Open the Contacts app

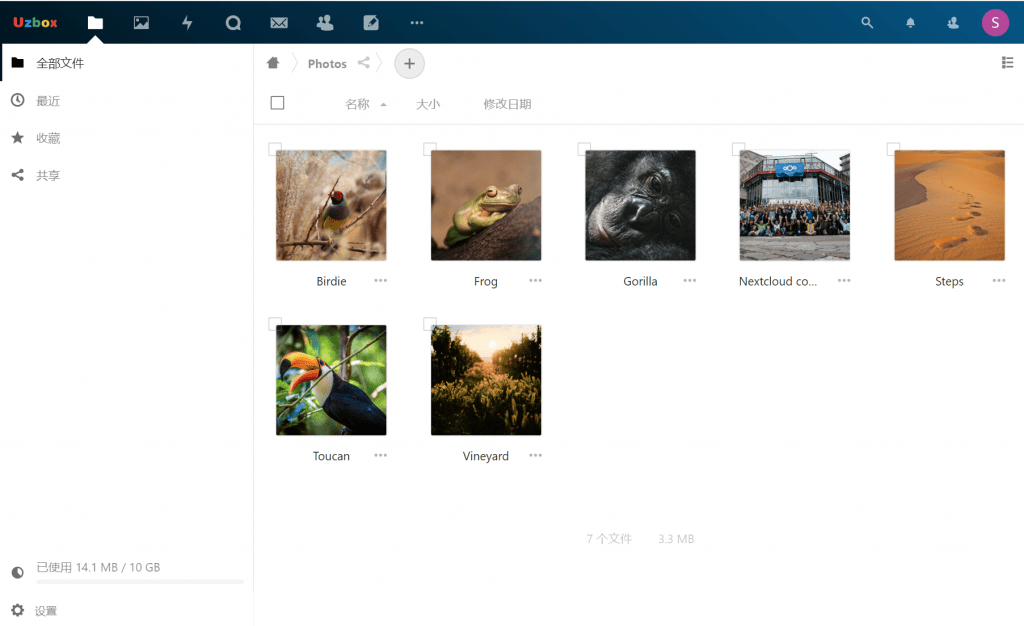pyautogui.click(x=324, y=22)
